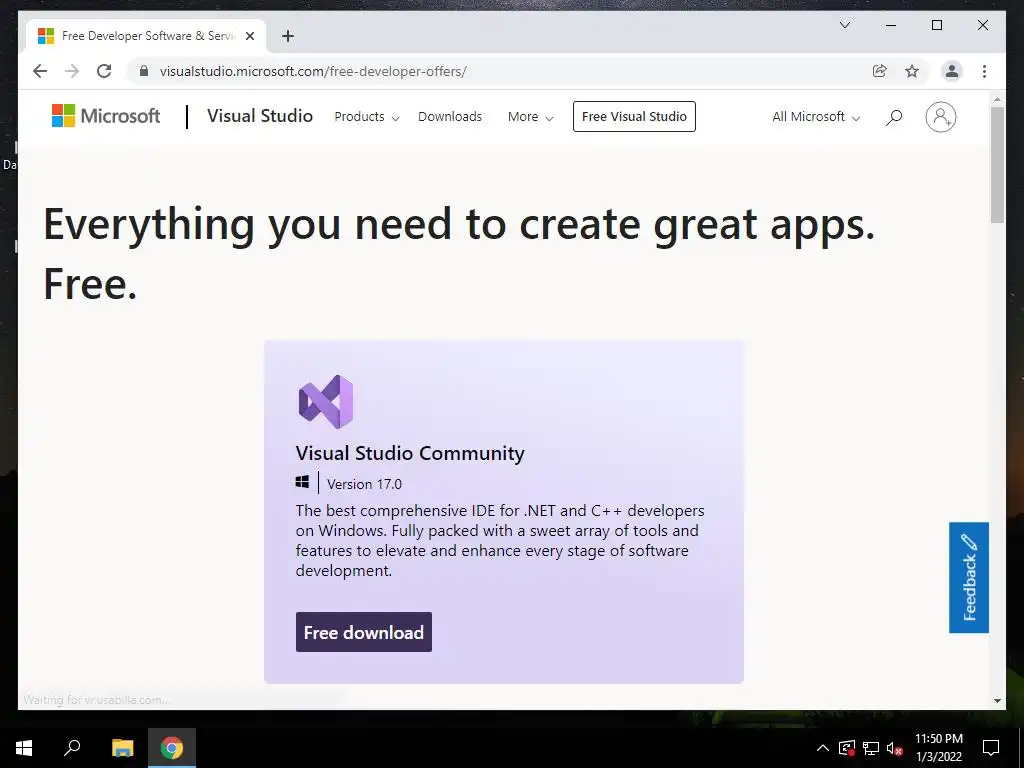Screen dimensions: 1024x768
Task: Click the share this page icon
Action: click(880, 71)
